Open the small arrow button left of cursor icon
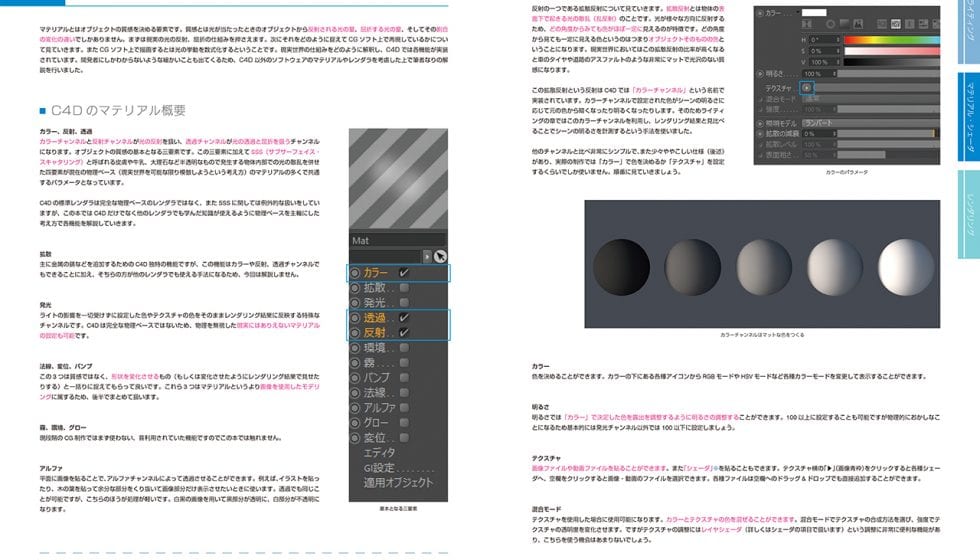The image size is (980, 560). tap(427, 256)
